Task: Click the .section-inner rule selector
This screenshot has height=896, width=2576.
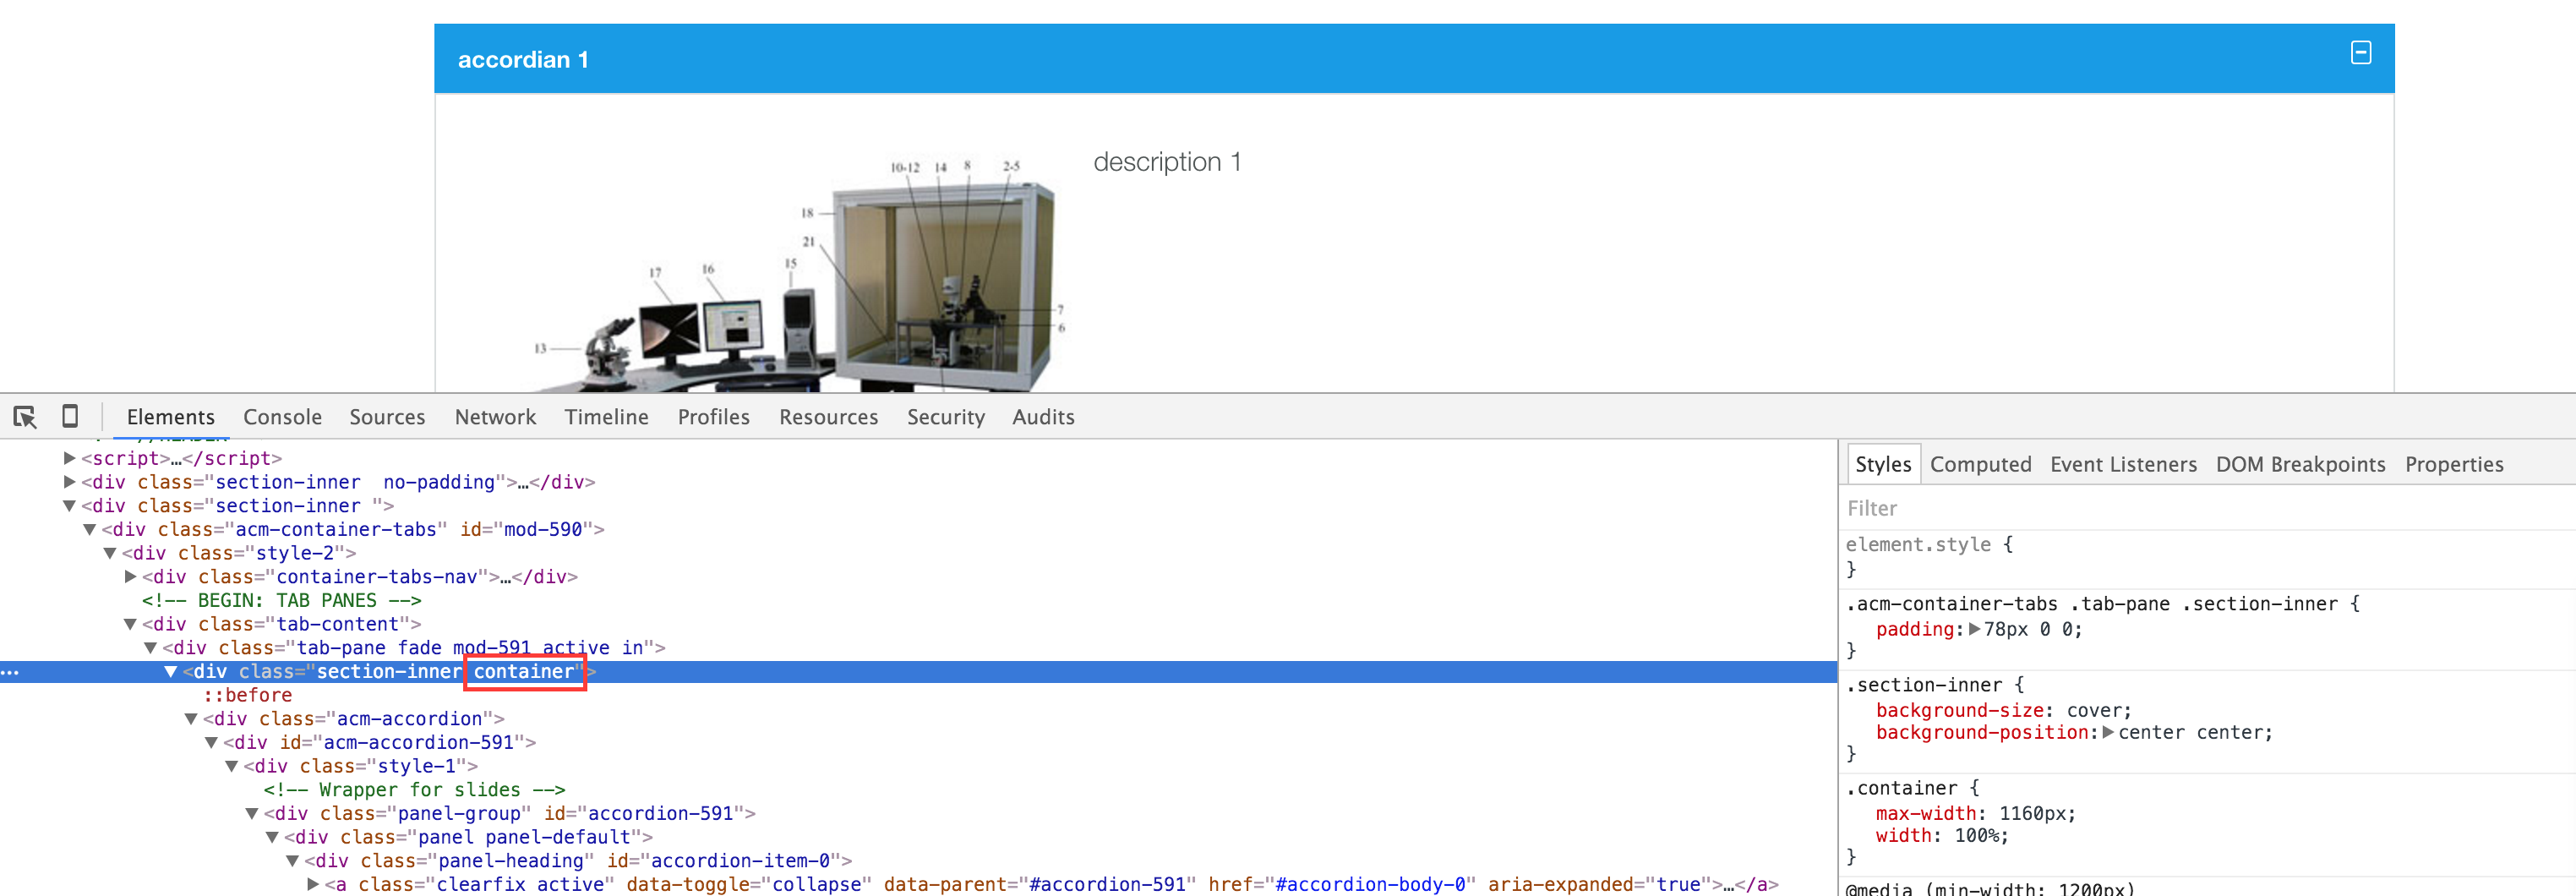Action: 1924,685
